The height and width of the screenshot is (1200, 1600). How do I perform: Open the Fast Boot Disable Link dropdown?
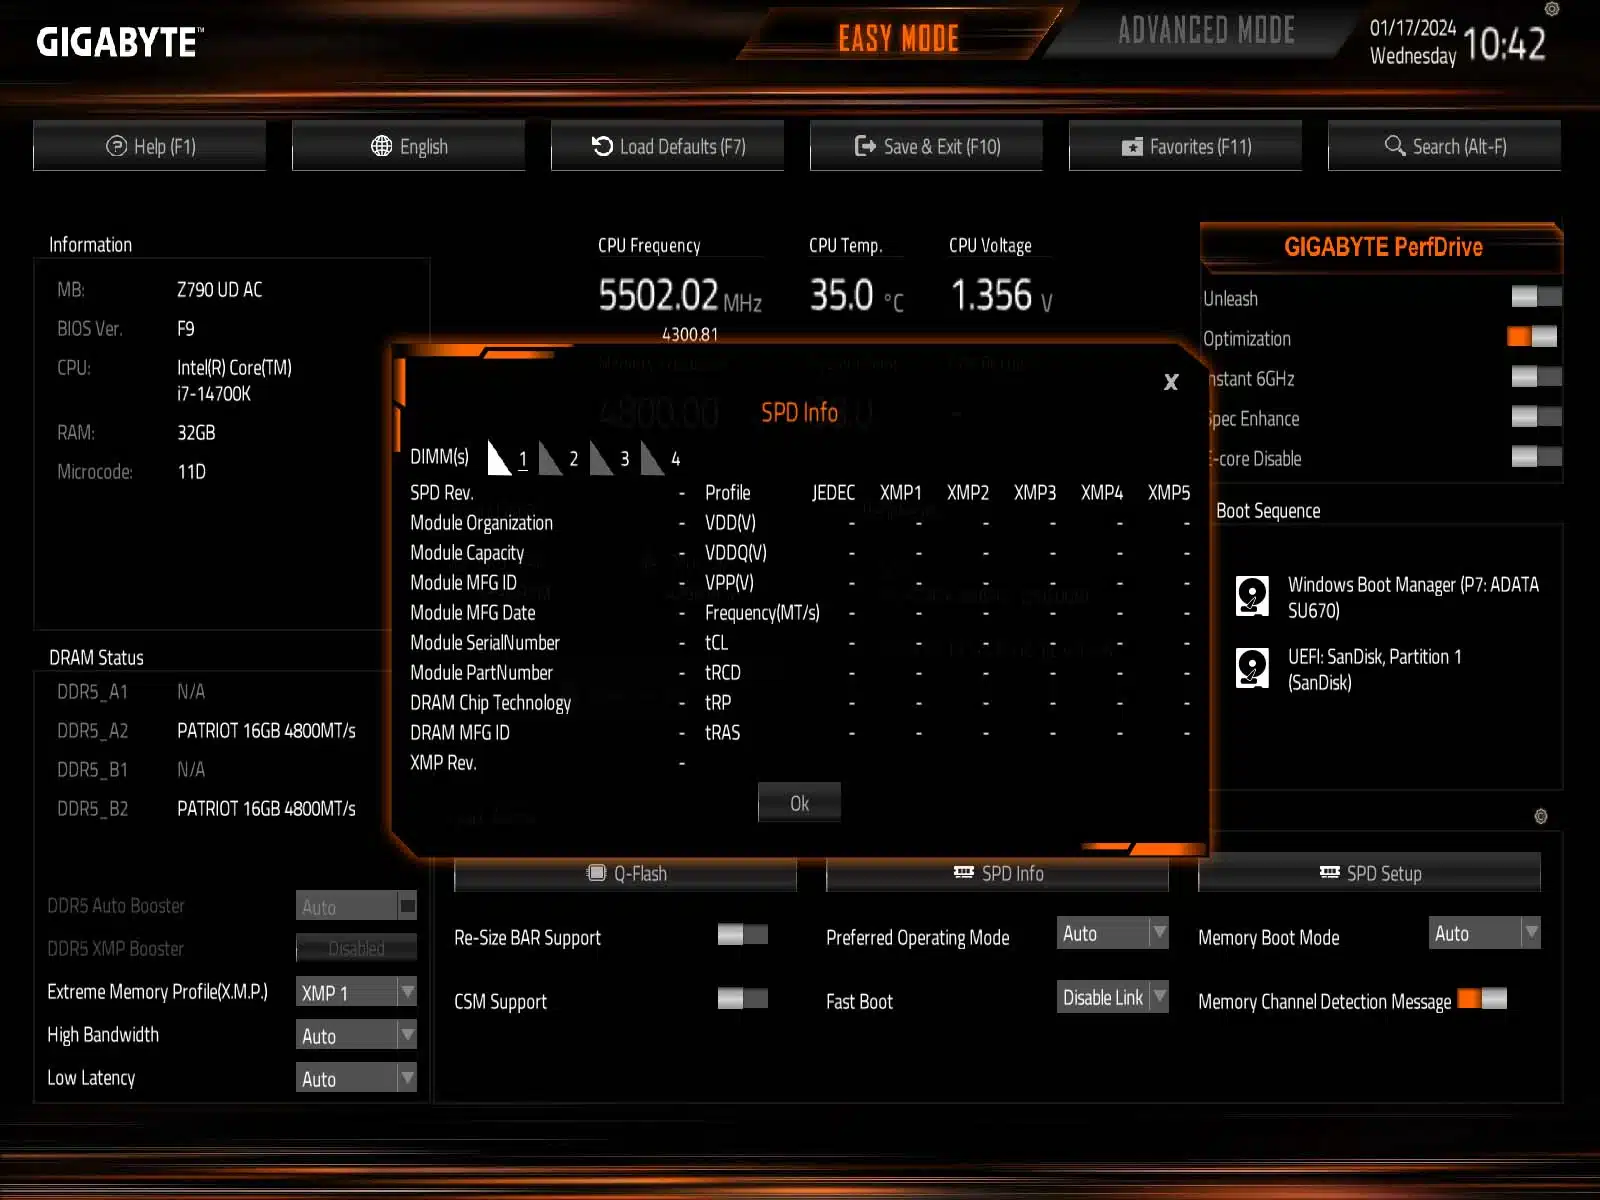click(1113, 997)
